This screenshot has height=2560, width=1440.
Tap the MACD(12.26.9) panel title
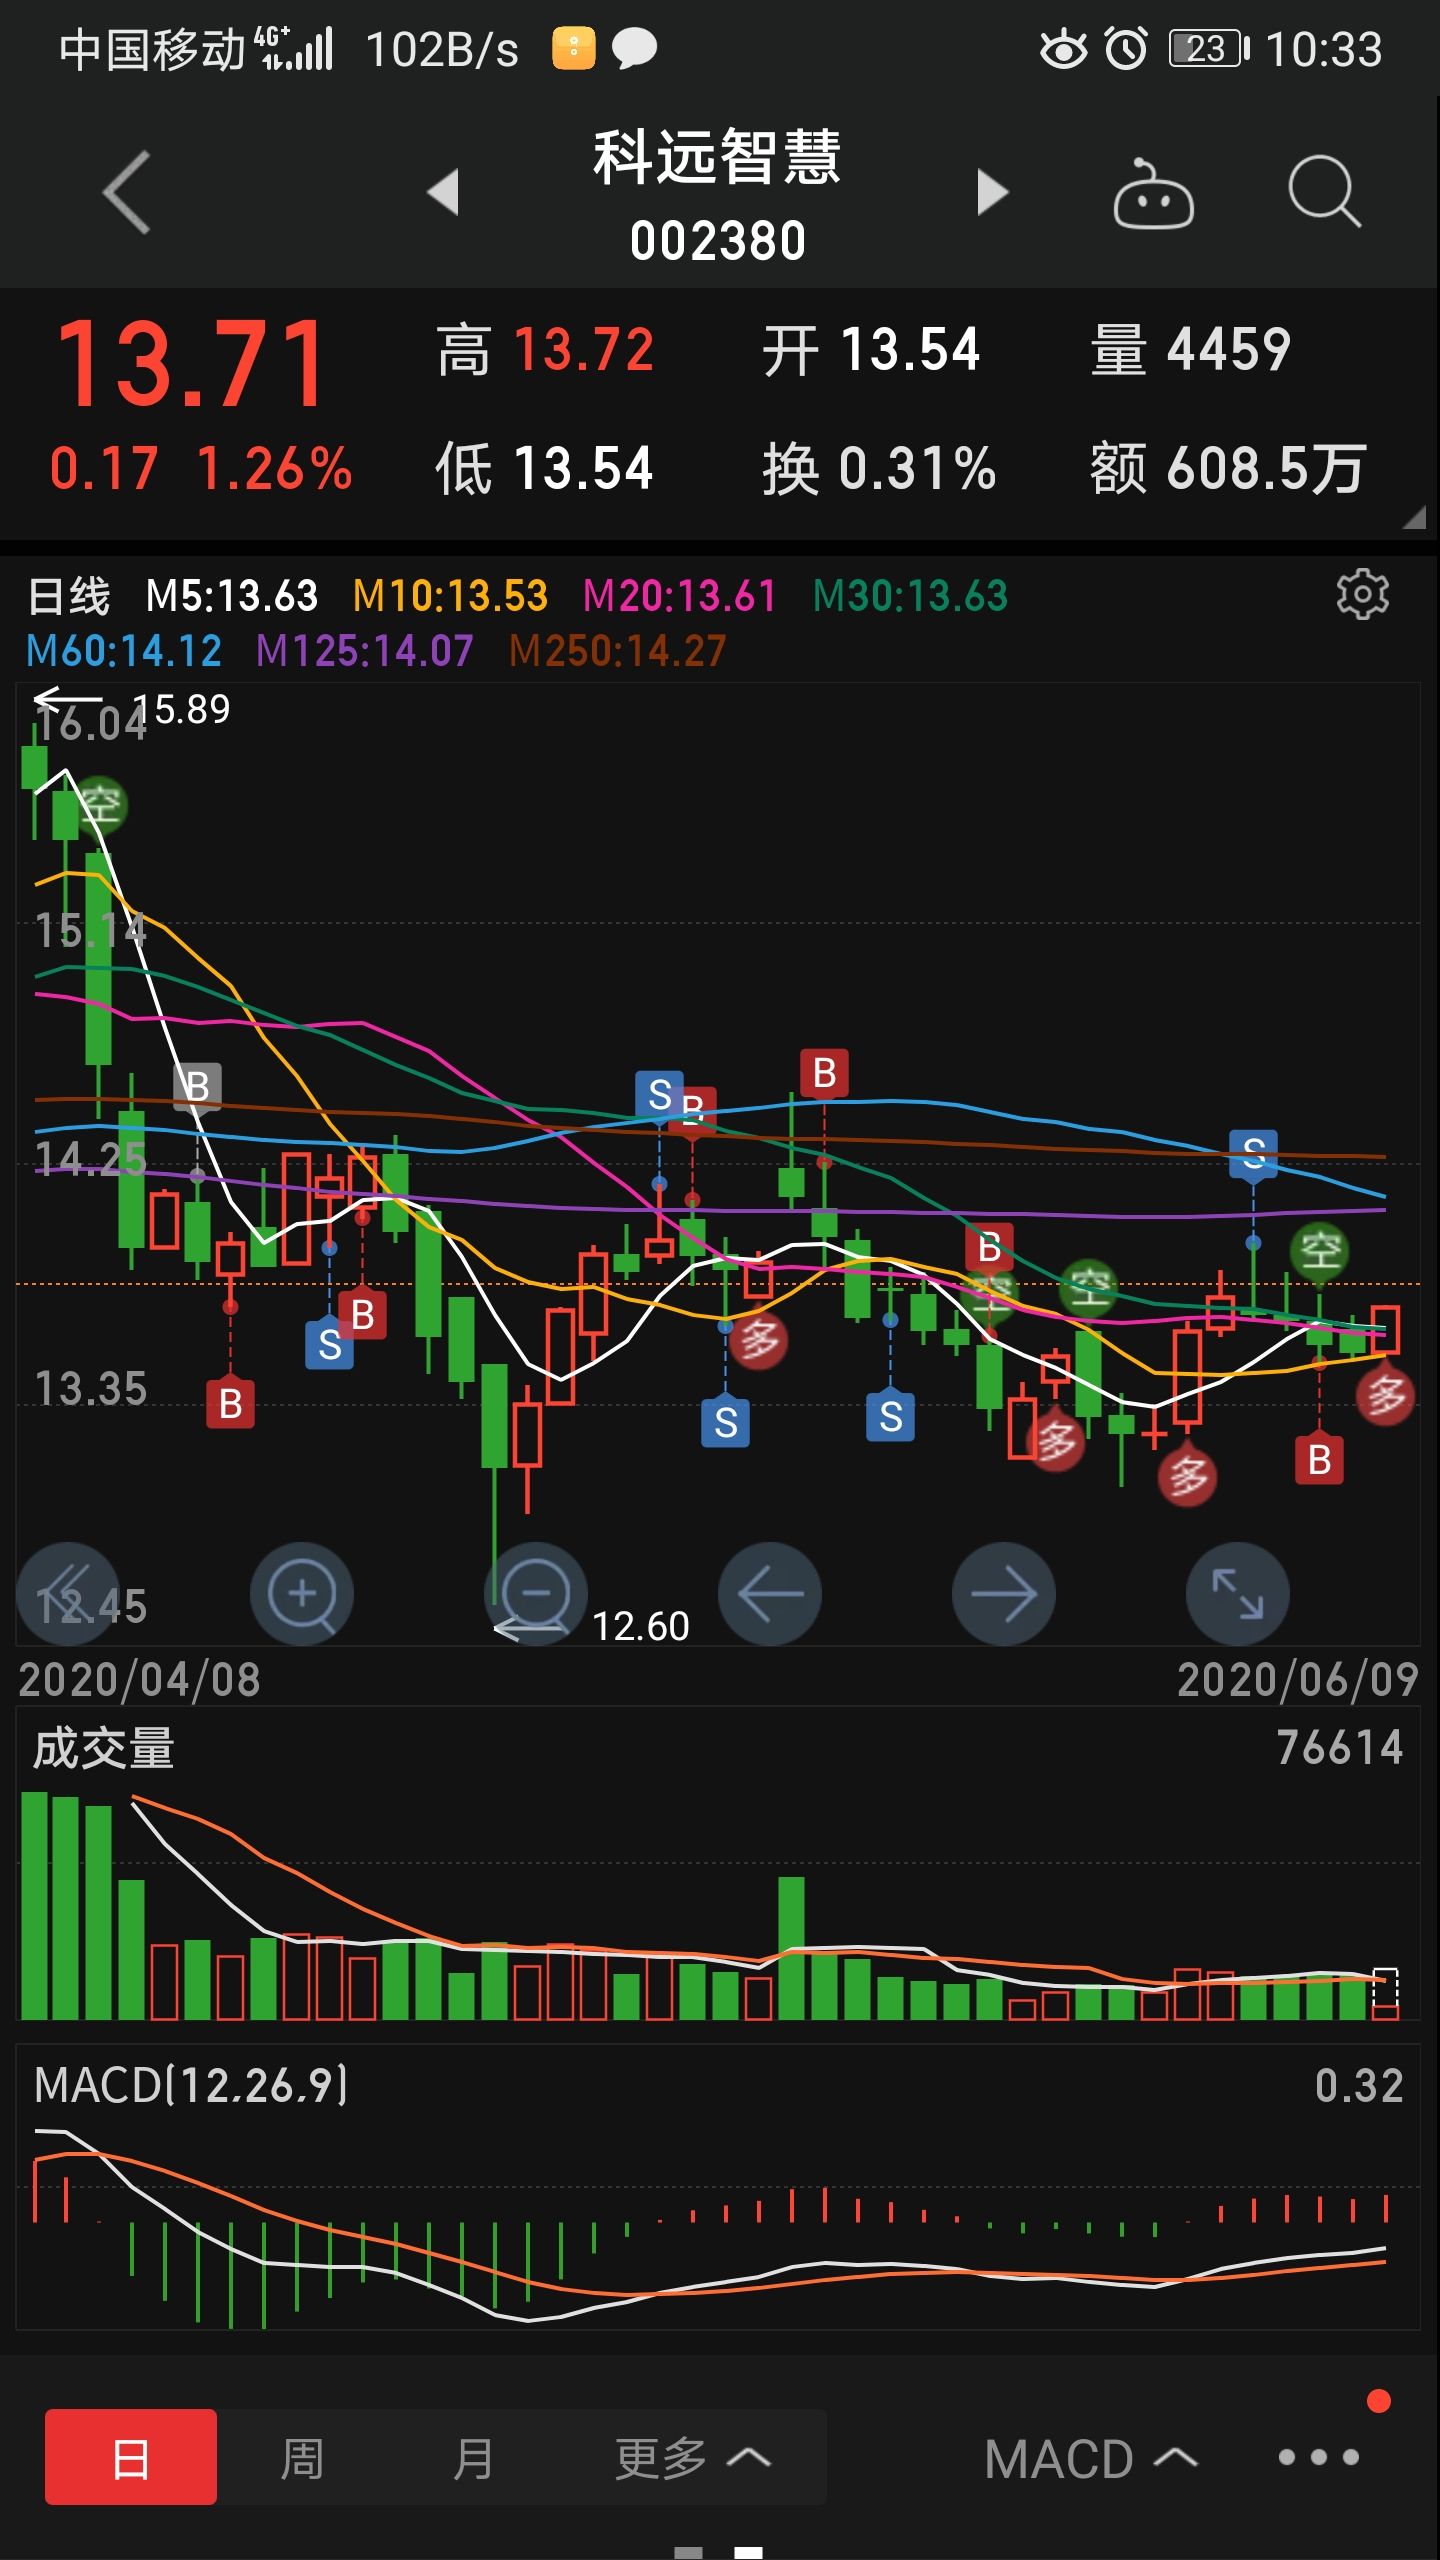(x=191, y=2086)
